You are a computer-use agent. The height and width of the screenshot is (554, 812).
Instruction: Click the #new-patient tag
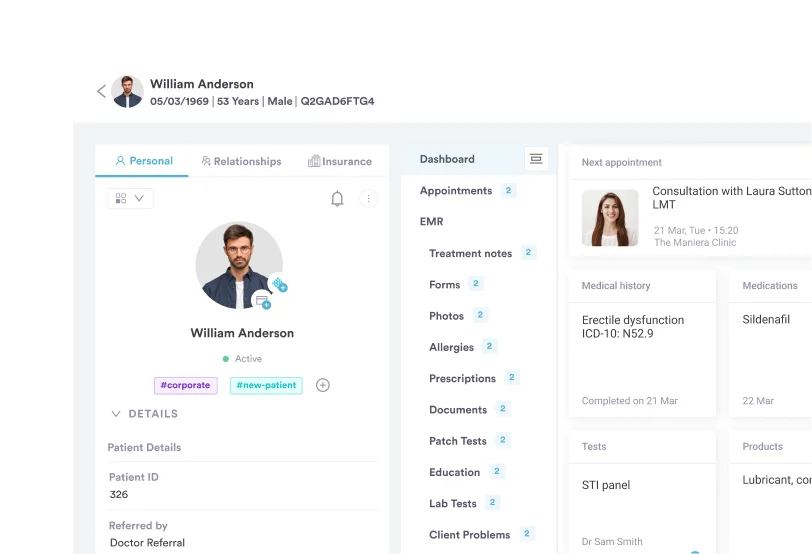click(x=266, y=385)
